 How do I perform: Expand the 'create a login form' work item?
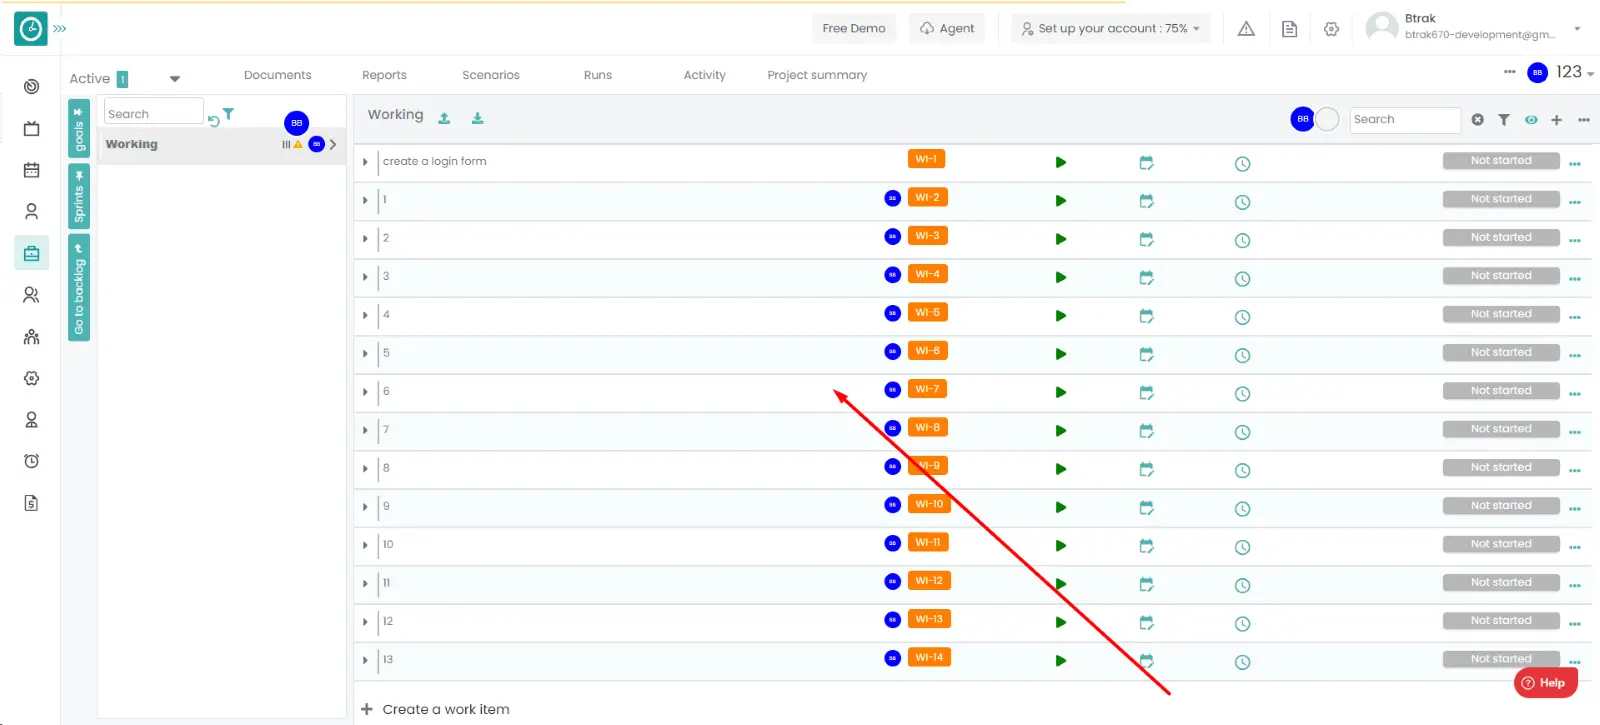(365, 162)
